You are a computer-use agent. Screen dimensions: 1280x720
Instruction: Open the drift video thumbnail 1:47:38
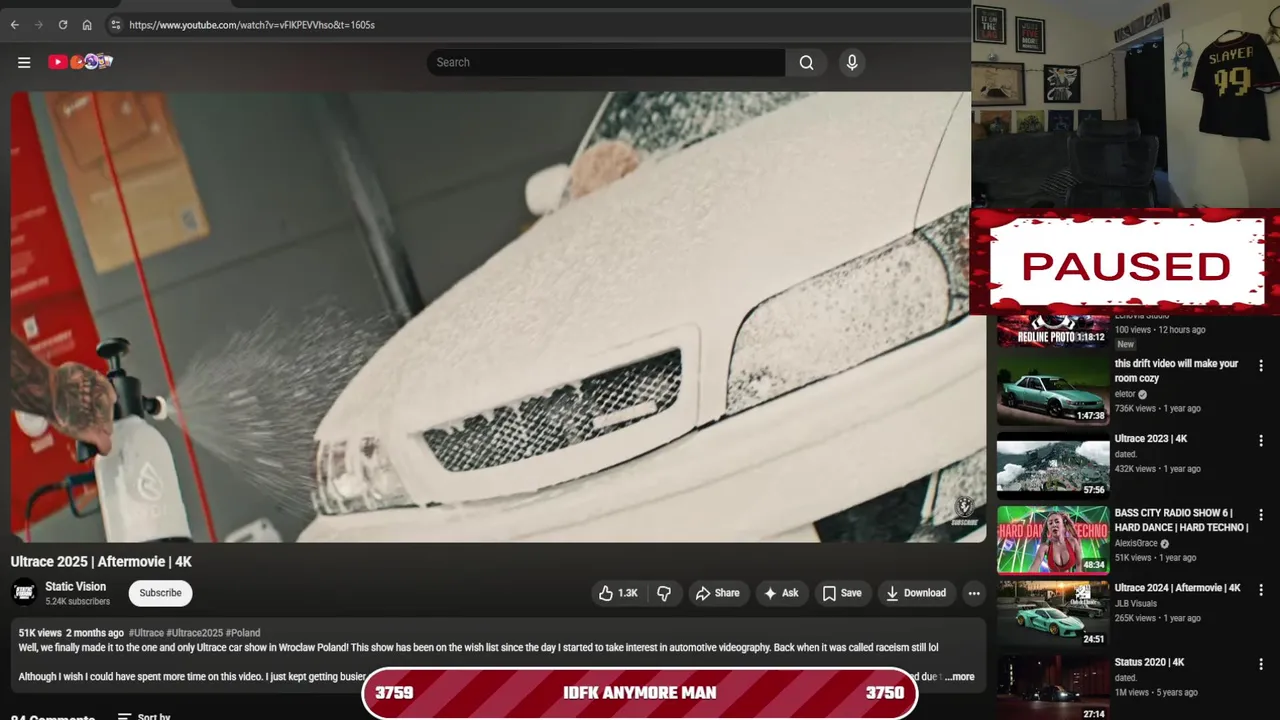(x=1053, y=391)
